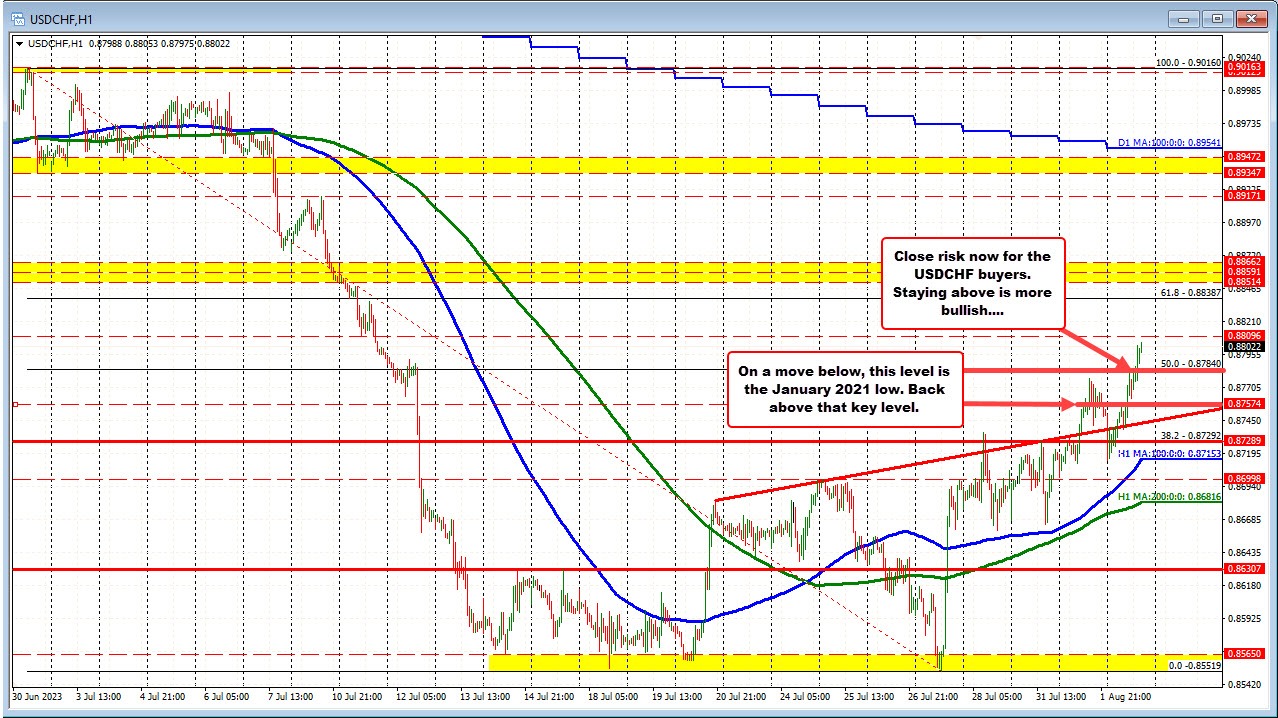Click the current price marker 0.88022
Viewport: 1278px width, 718px height.
click(x=1244, y=345)
